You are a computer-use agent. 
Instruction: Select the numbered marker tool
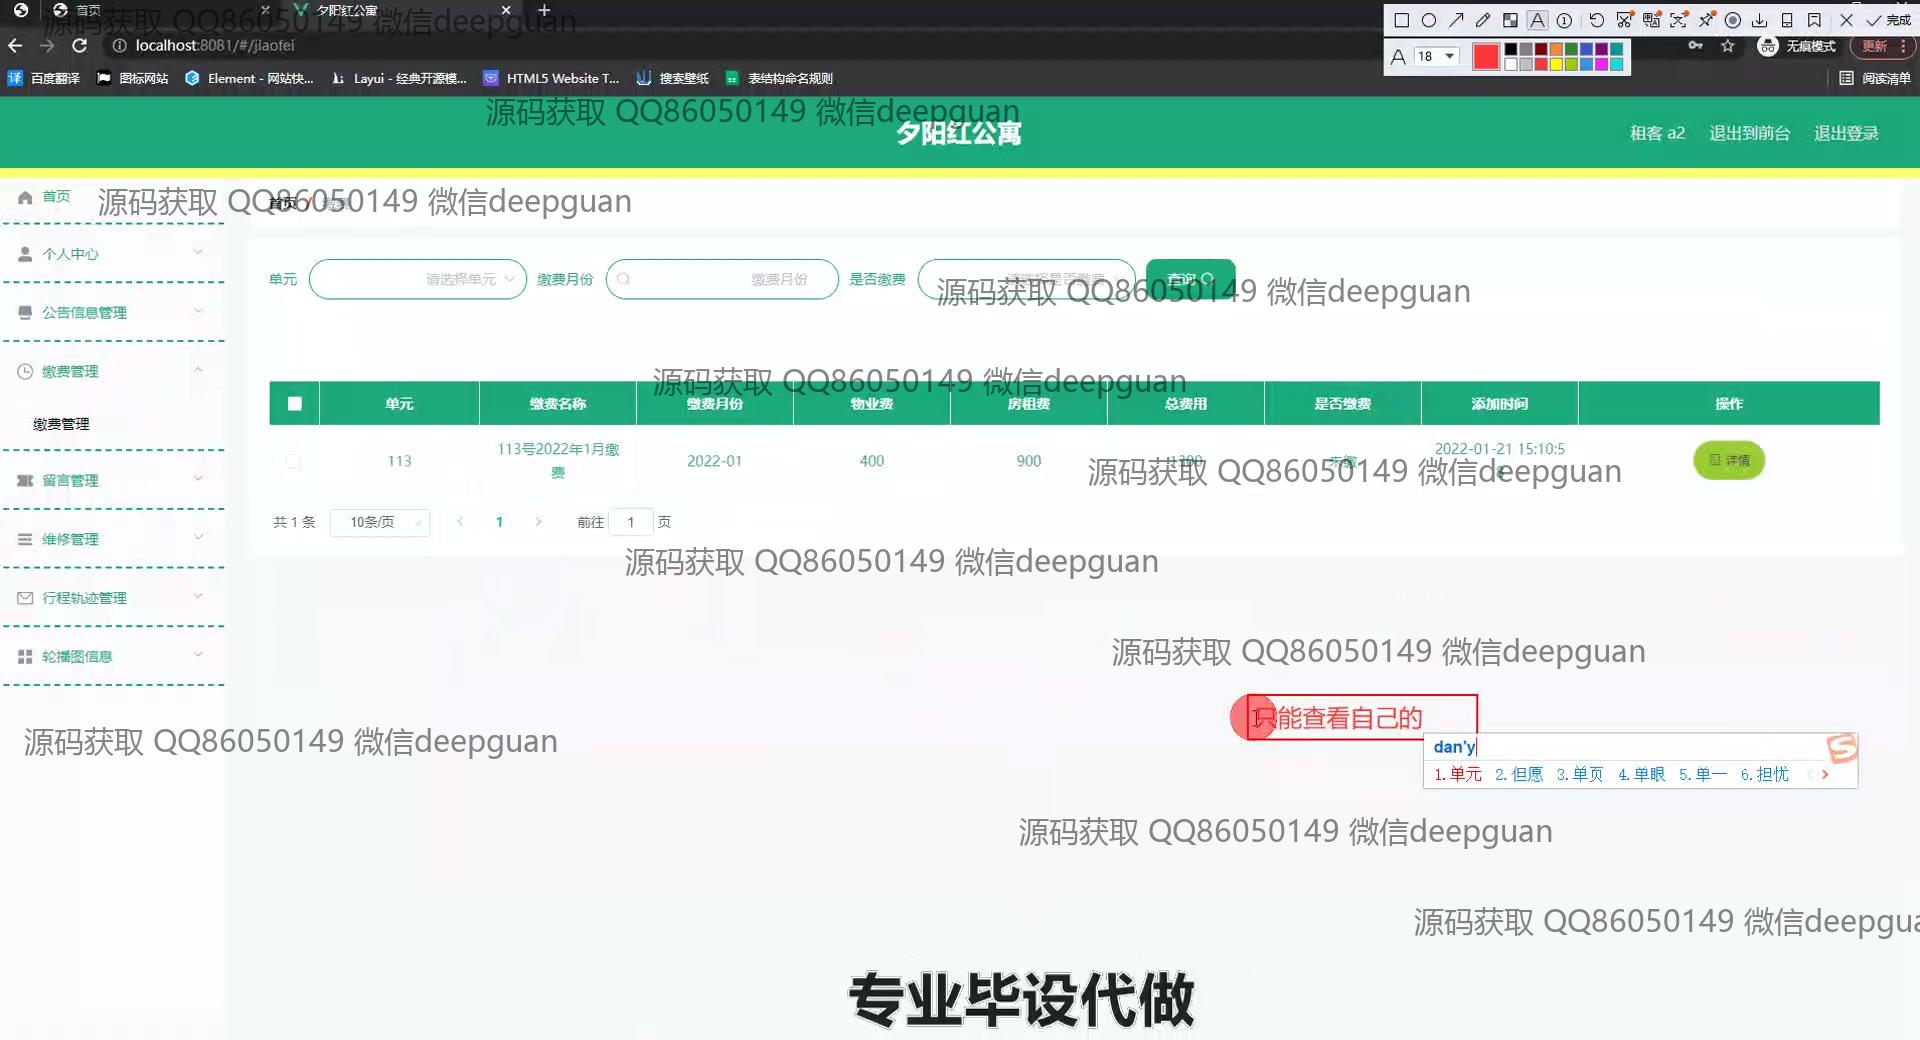(1564, 20)
